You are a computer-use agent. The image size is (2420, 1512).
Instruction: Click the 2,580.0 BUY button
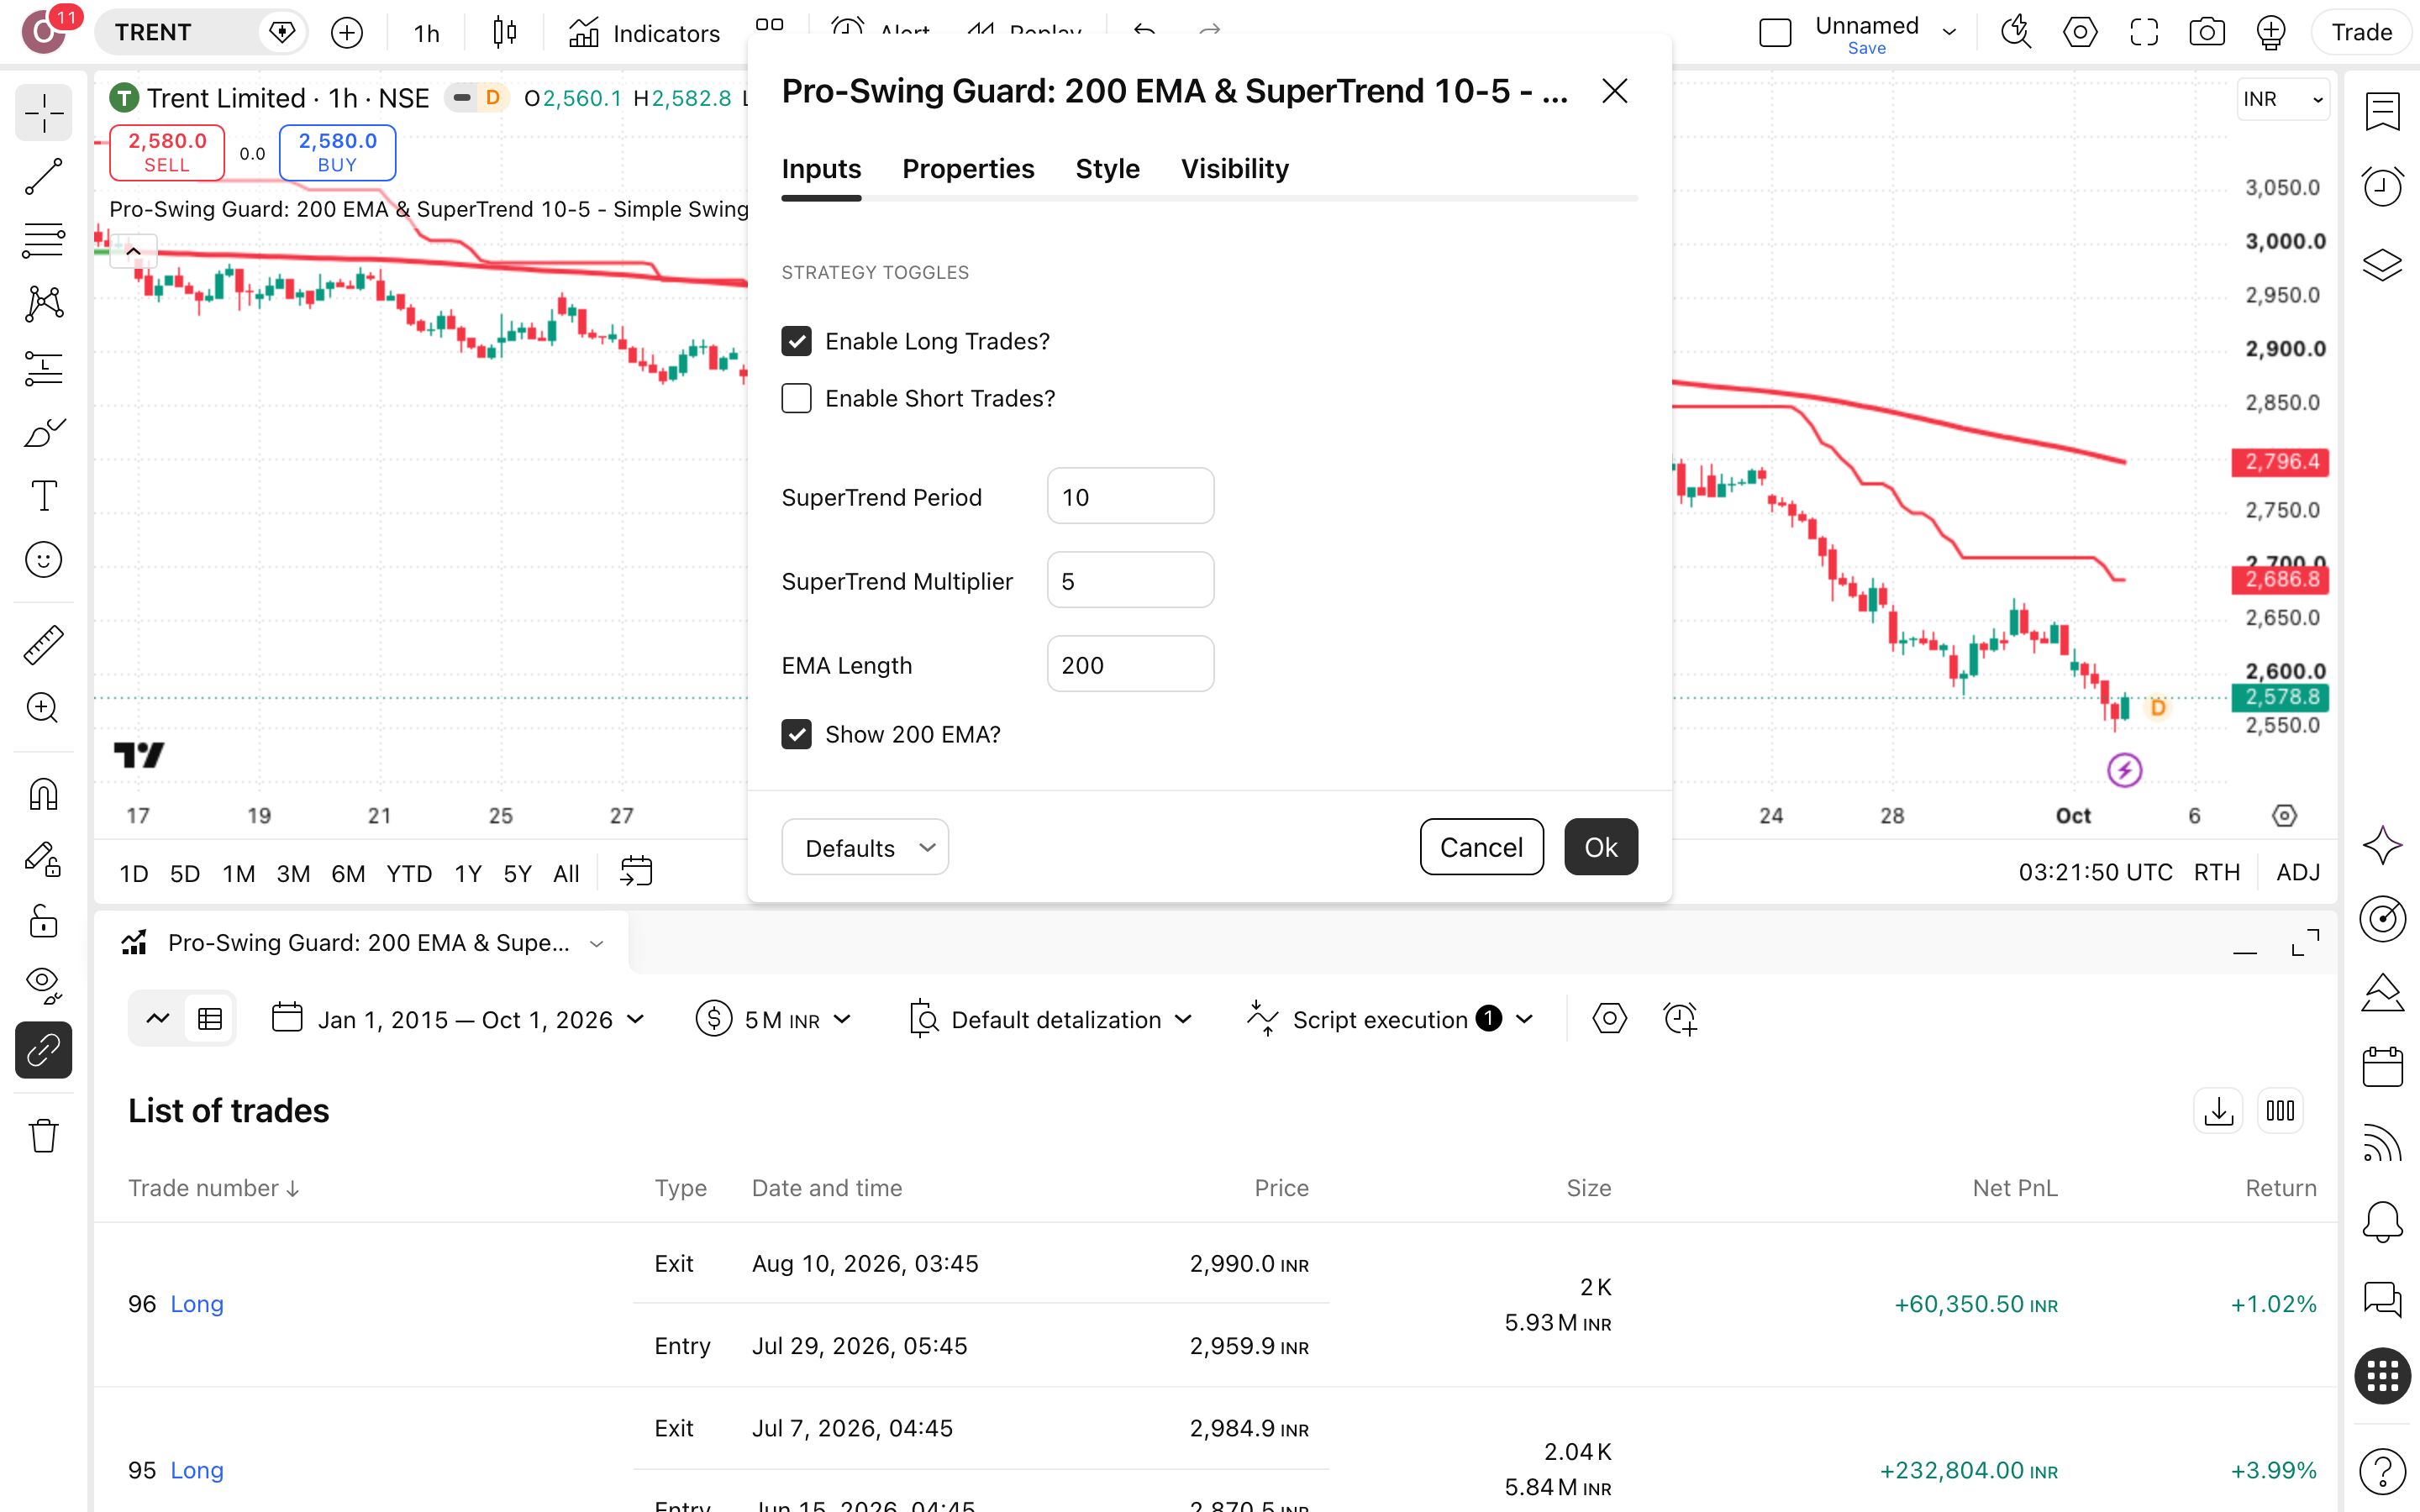point(337,152)
